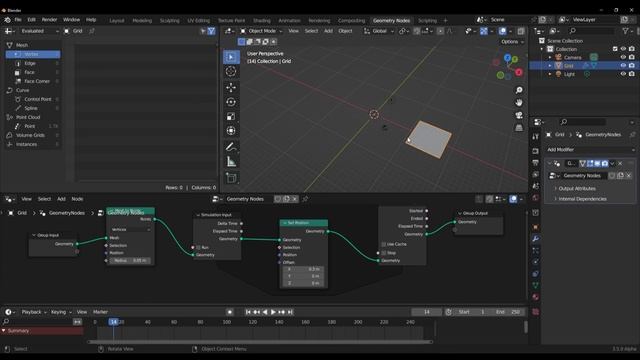
Task: Toggle Stop checkbox on Simulation Output node
Action: [384, 253]
